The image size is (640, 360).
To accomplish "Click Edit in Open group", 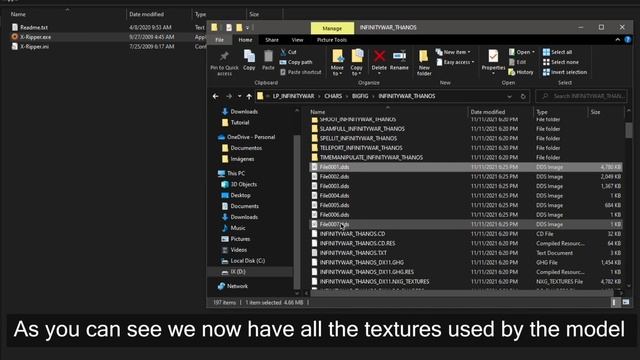I will coord(517,62).
